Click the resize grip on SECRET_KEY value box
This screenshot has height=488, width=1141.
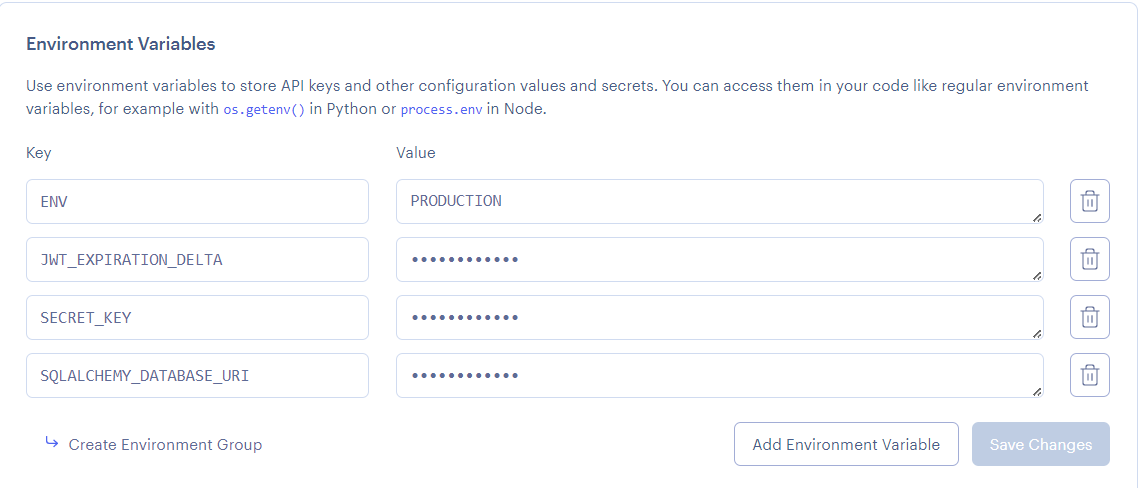pos(1036,333)
